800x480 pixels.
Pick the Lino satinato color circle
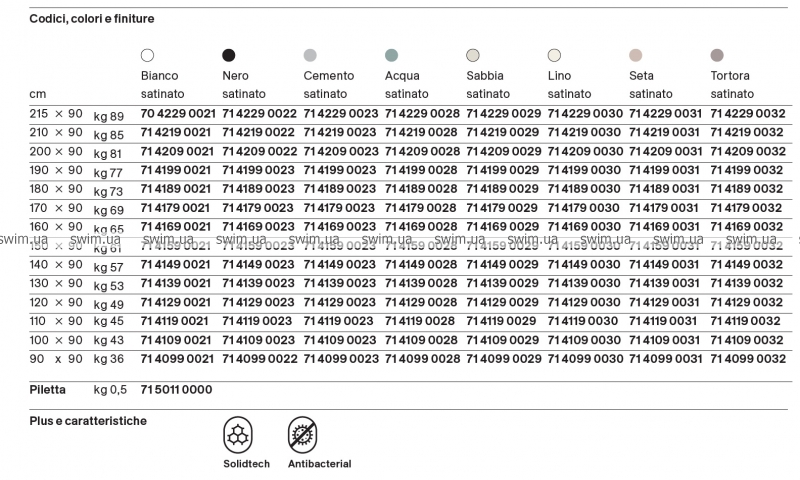pyautogui.click(x=555, y=55)
